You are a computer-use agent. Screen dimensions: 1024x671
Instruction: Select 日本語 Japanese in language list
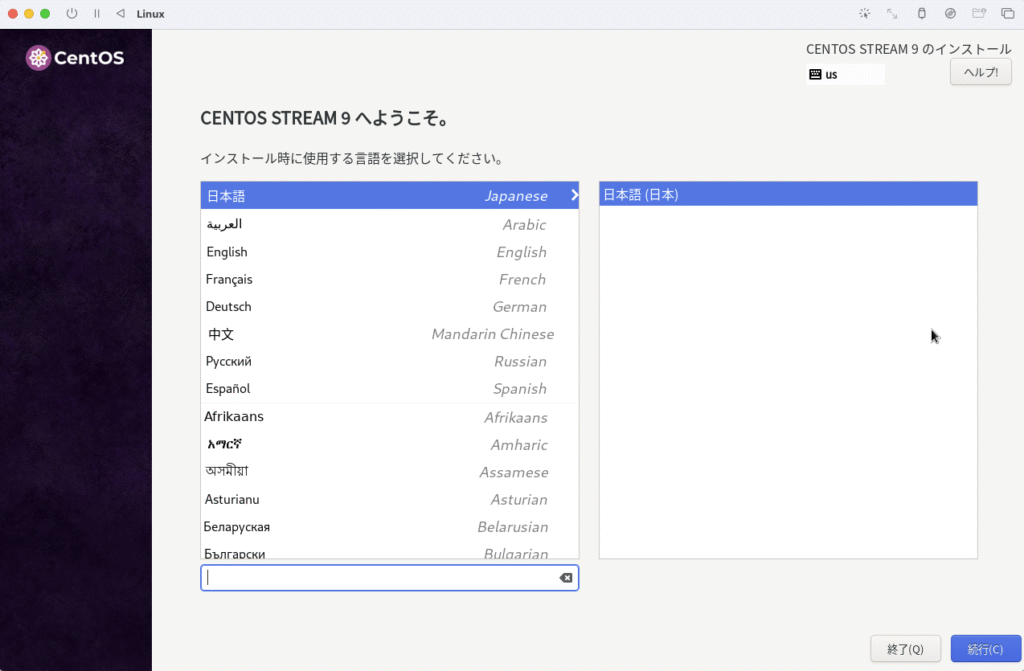[x=389, y=195]
